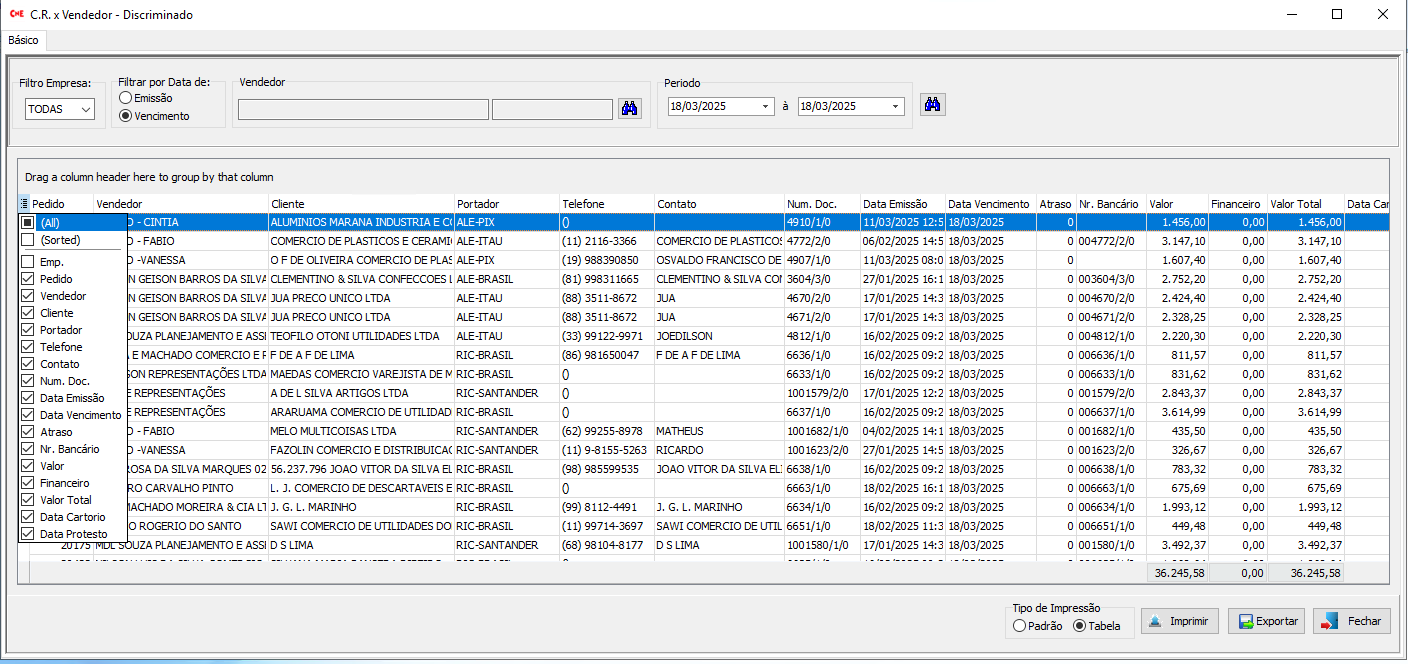Sort by Data Vencimento column header

(988, 204)
